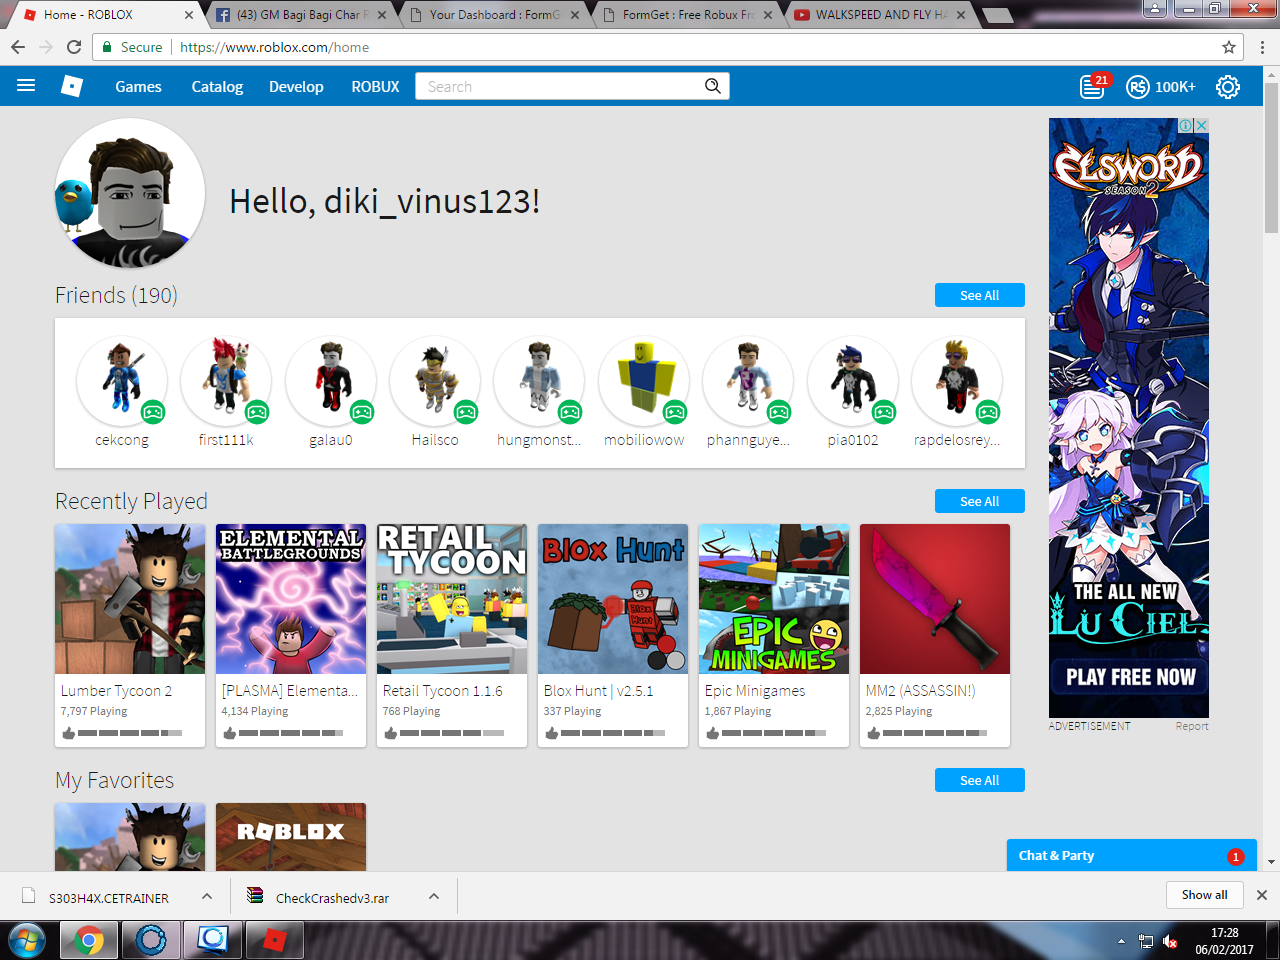The width and height of the screenshot is (1280, 960).
Task: Bookmark this page with the star icon
Action: (1229, 47)
